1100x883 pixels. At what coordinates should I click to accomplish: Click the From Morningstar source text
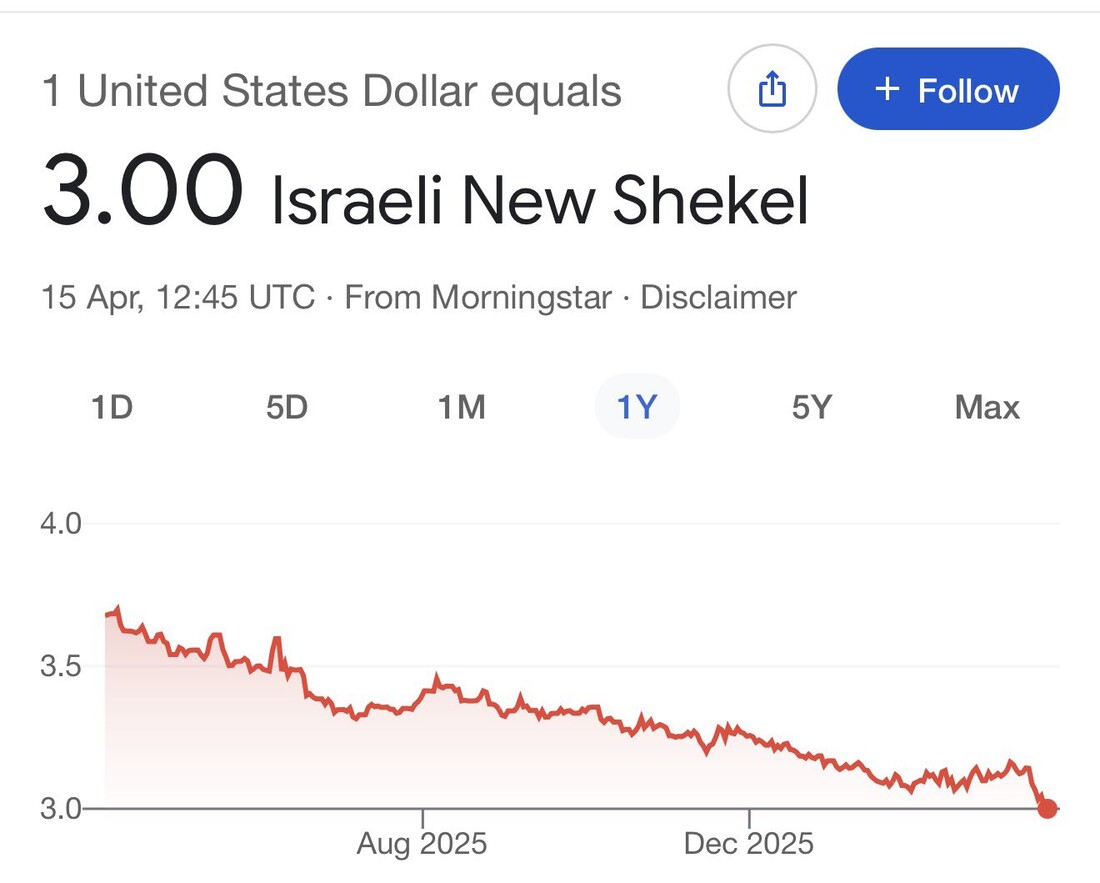[x=478, y=298]
